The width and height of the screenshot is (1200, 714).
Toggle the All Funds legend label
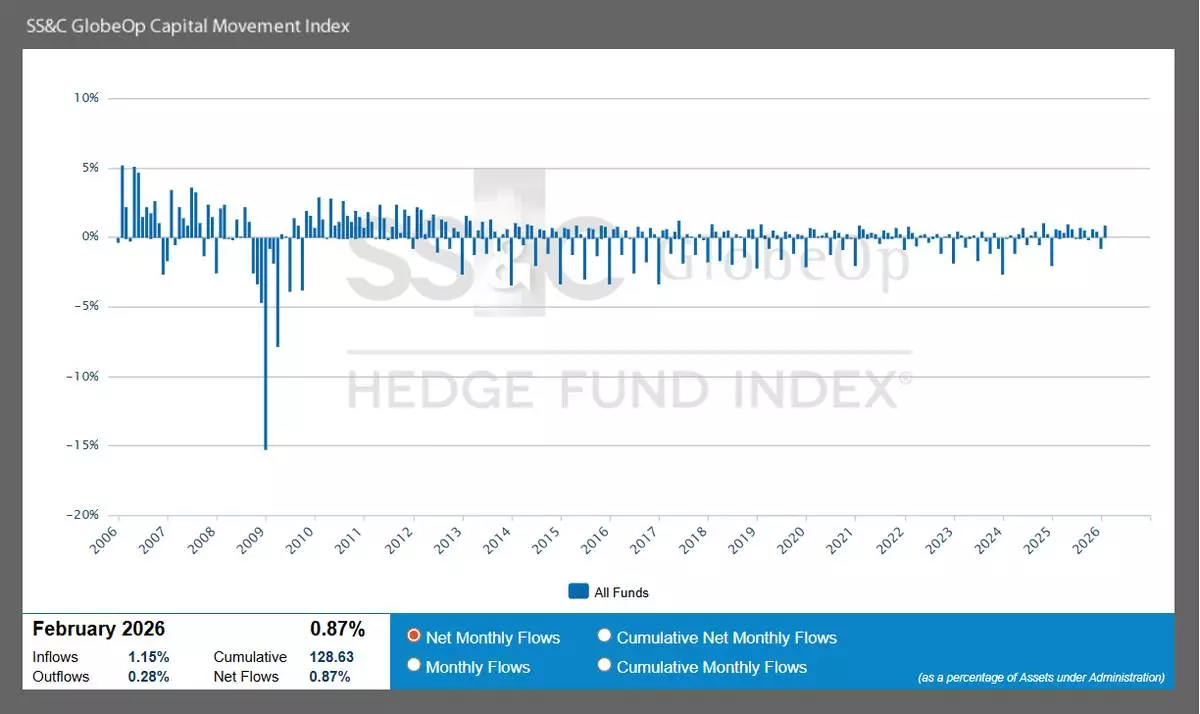pos(621,593)
